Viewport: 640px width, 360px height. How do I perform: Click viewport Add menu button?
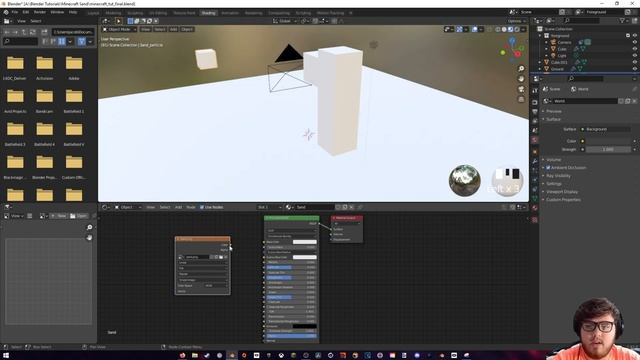[173, 29]
